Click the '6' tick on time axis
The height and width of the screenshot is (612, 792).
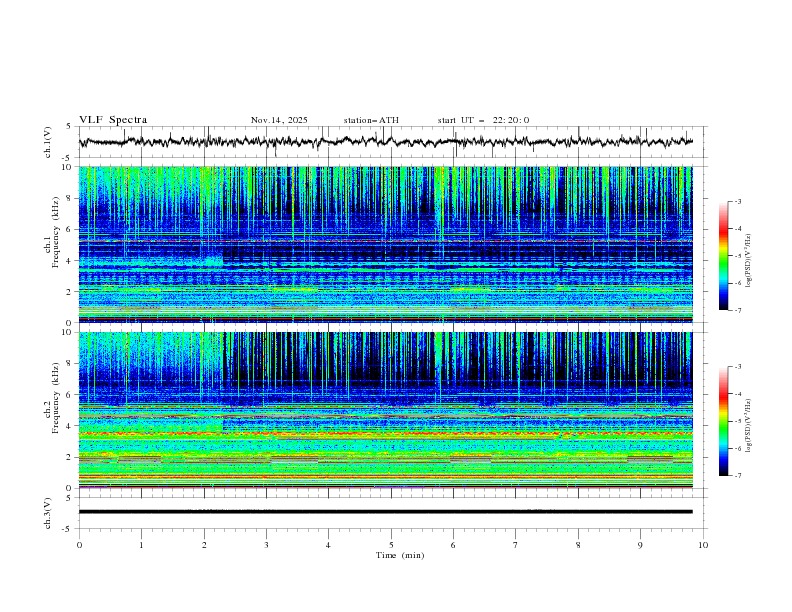tap(453, 545)
